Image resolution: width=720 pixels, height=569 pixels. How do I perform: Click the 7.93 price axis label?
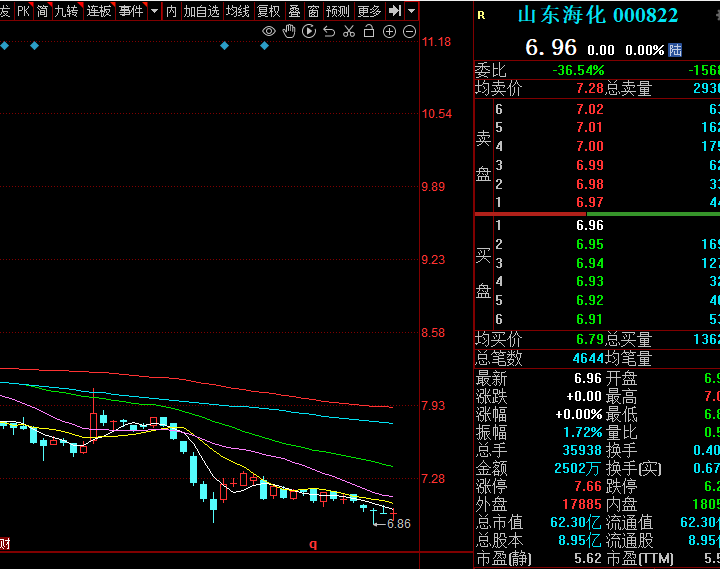(433, 406)
